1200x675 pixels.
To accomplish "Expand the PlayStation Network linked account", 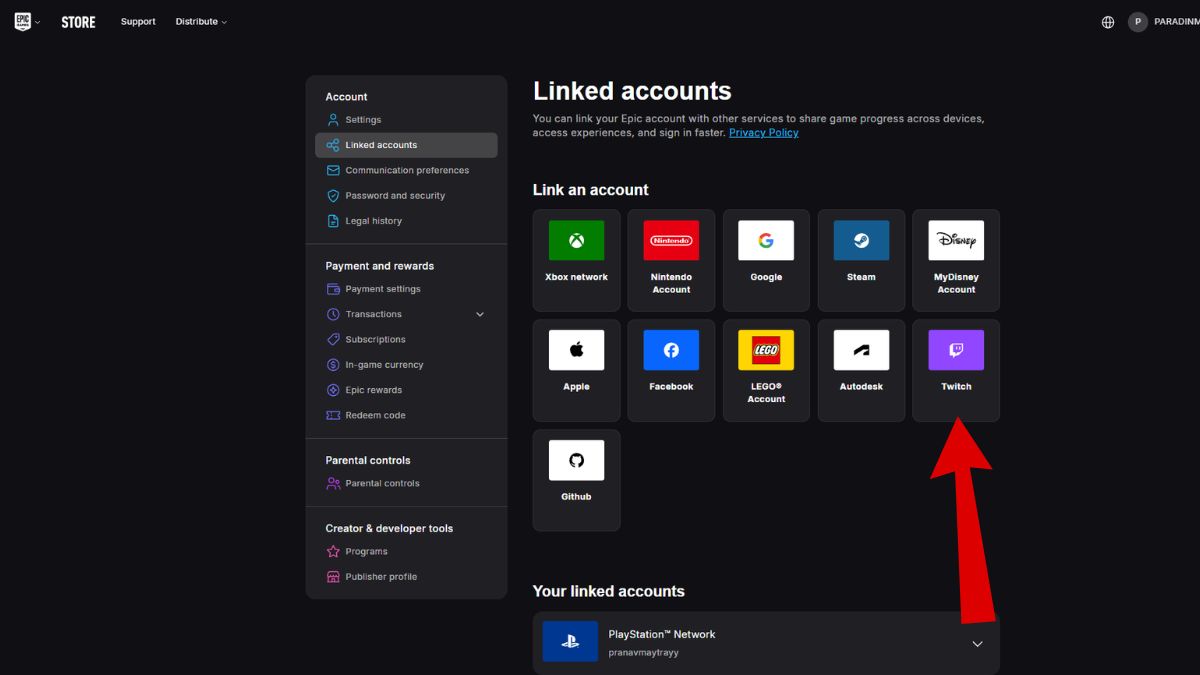I will (x=977, y=644).
